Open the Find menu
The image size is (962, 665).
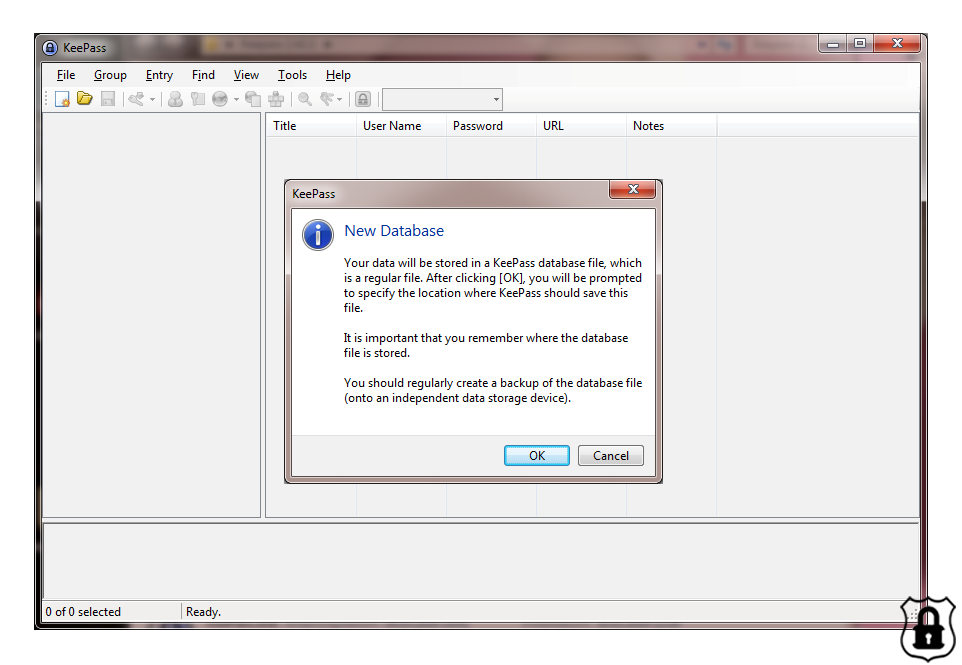(x=203, y=75)
